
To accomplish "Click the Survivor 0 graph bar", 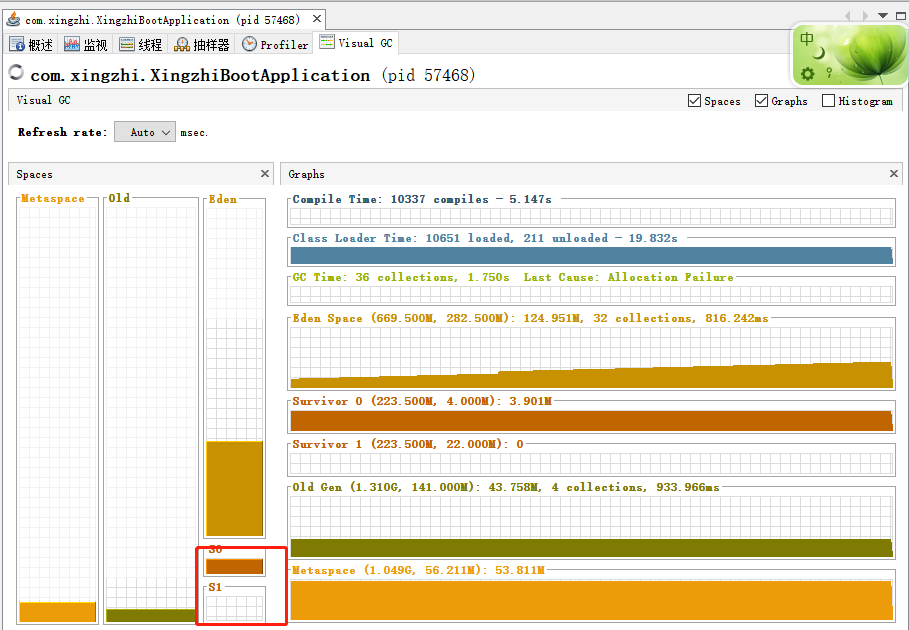I will click(591, 421).
